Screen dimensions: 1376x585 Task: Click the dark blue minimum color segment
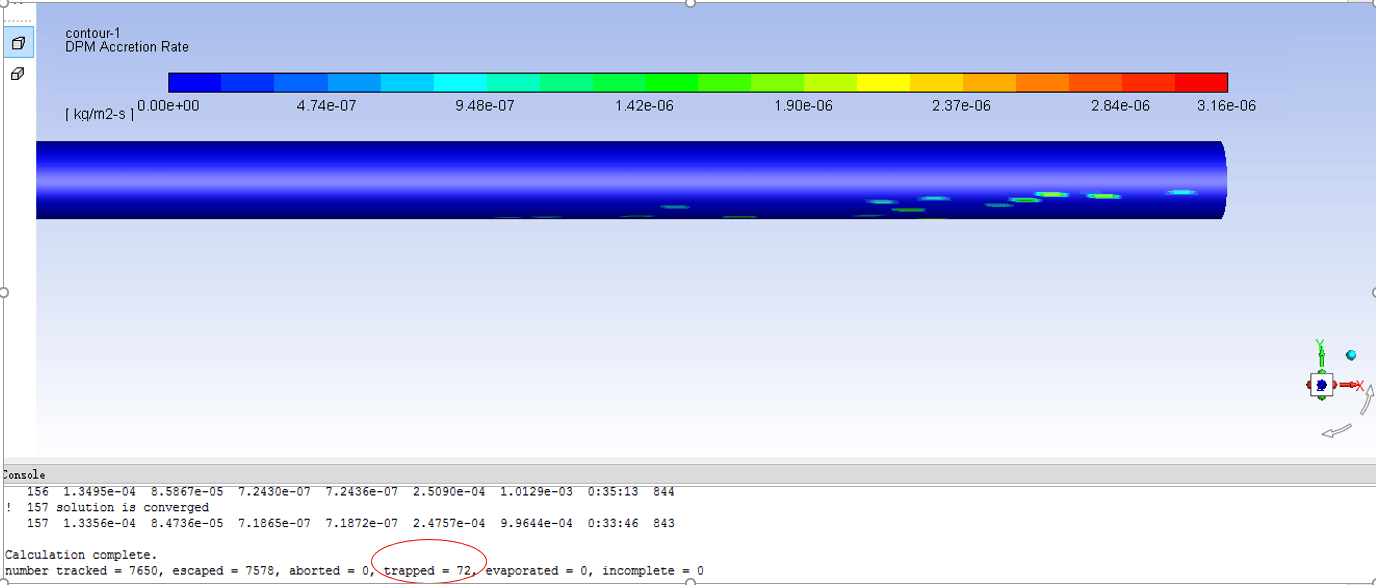pos(194,82)
